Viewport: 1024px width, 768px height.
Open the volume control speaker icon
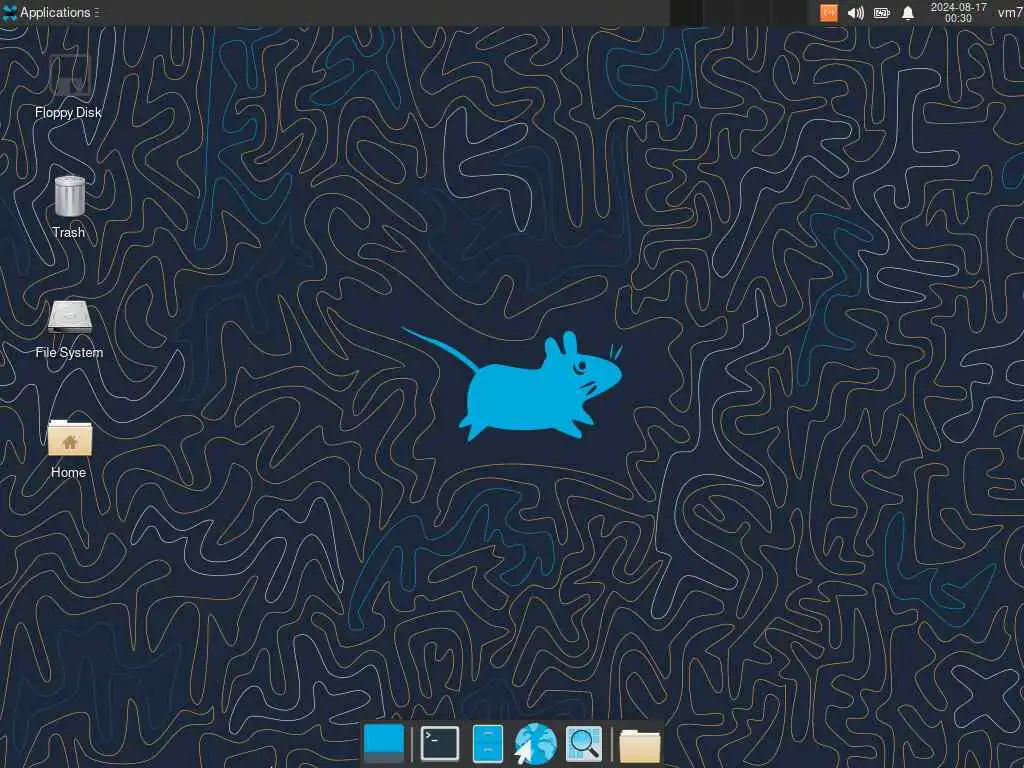pyautogui.click(x=856, y=12)
